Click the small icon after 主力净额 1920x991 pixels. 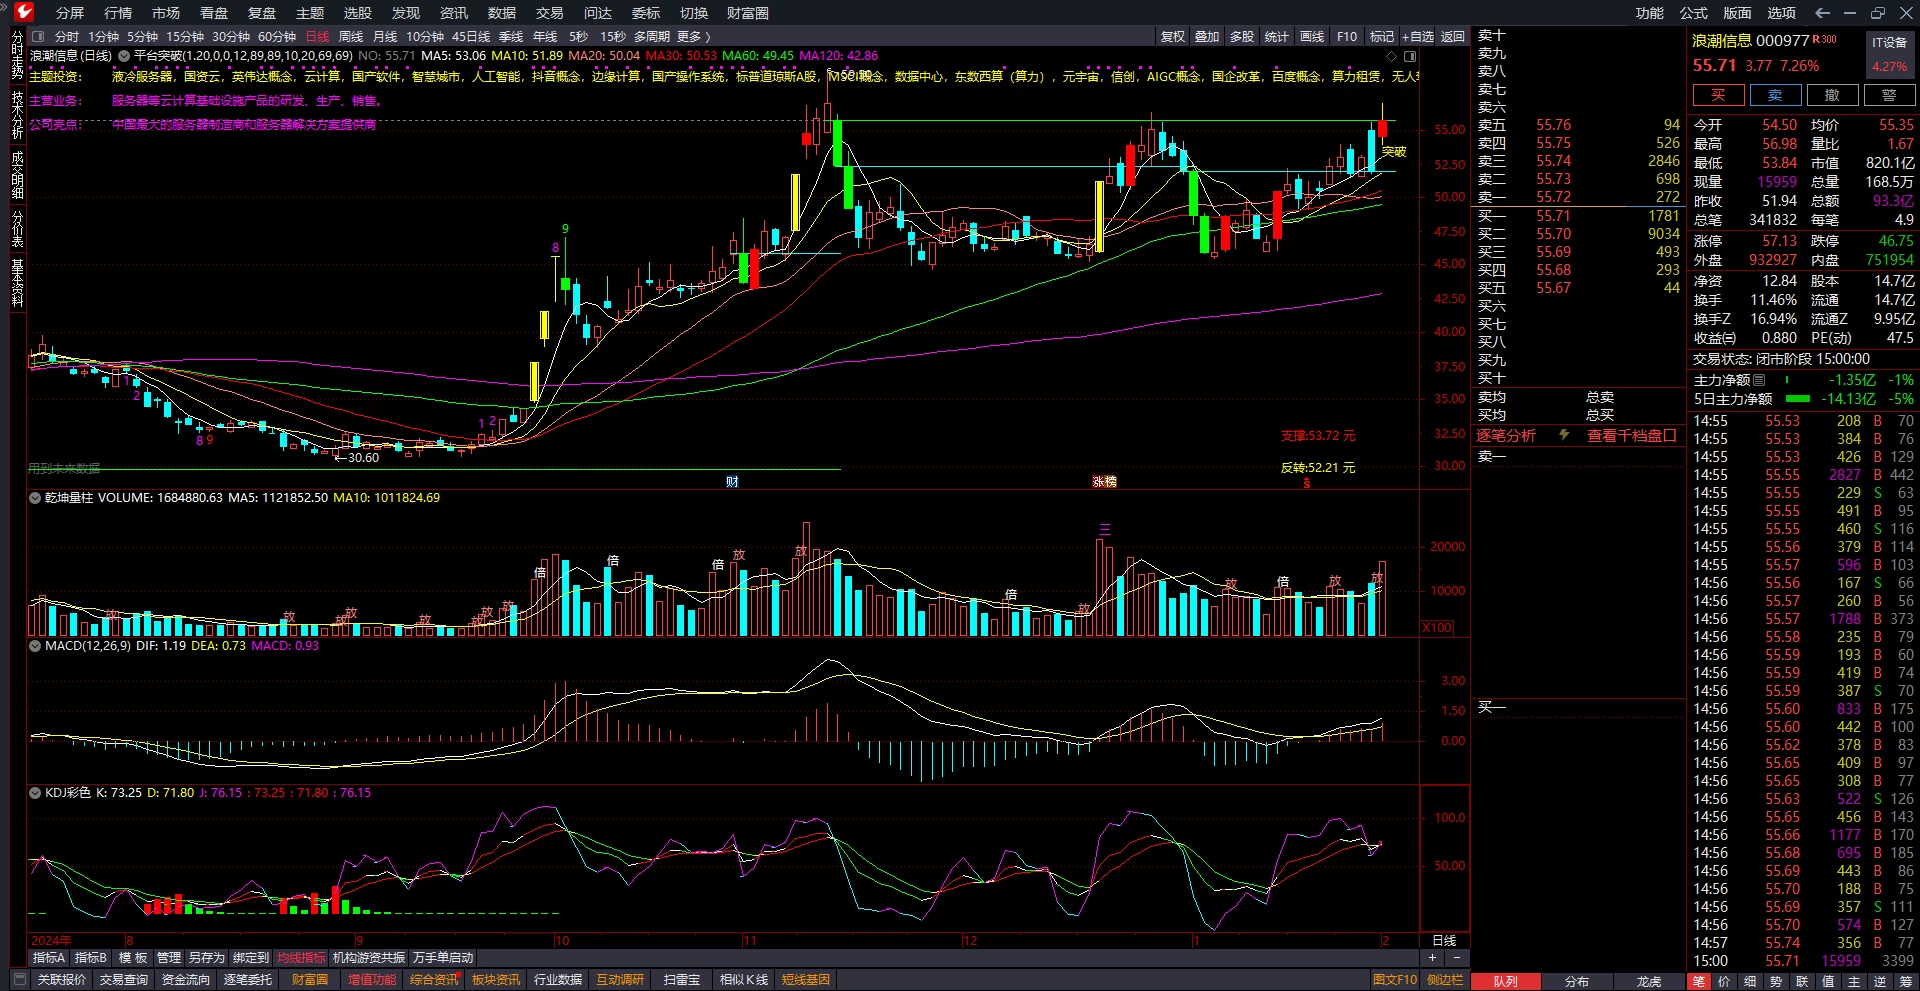(x=1759, y=380)
